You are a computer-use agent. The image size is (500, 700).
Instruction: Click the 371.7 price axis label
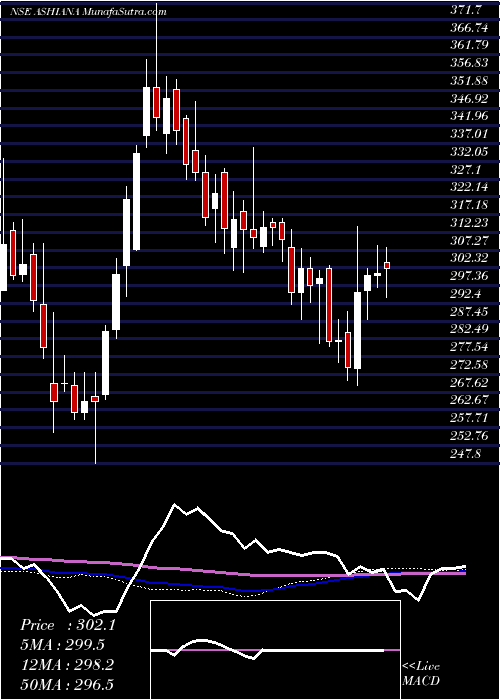point(467,11)
